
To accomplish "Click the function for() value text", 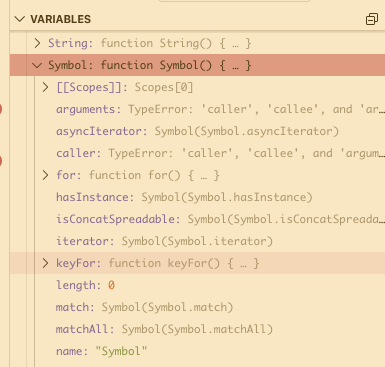I will (154, 175).
